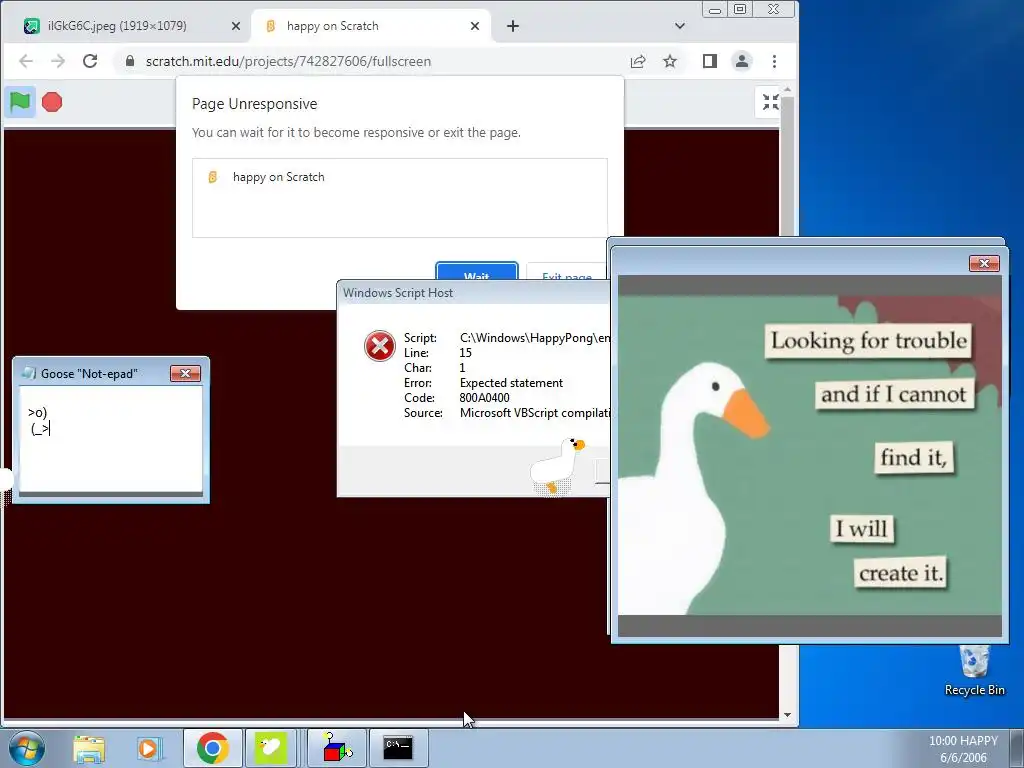Open Chrome side panel
Screen dimensions: 1024x768
coord(710,61)
